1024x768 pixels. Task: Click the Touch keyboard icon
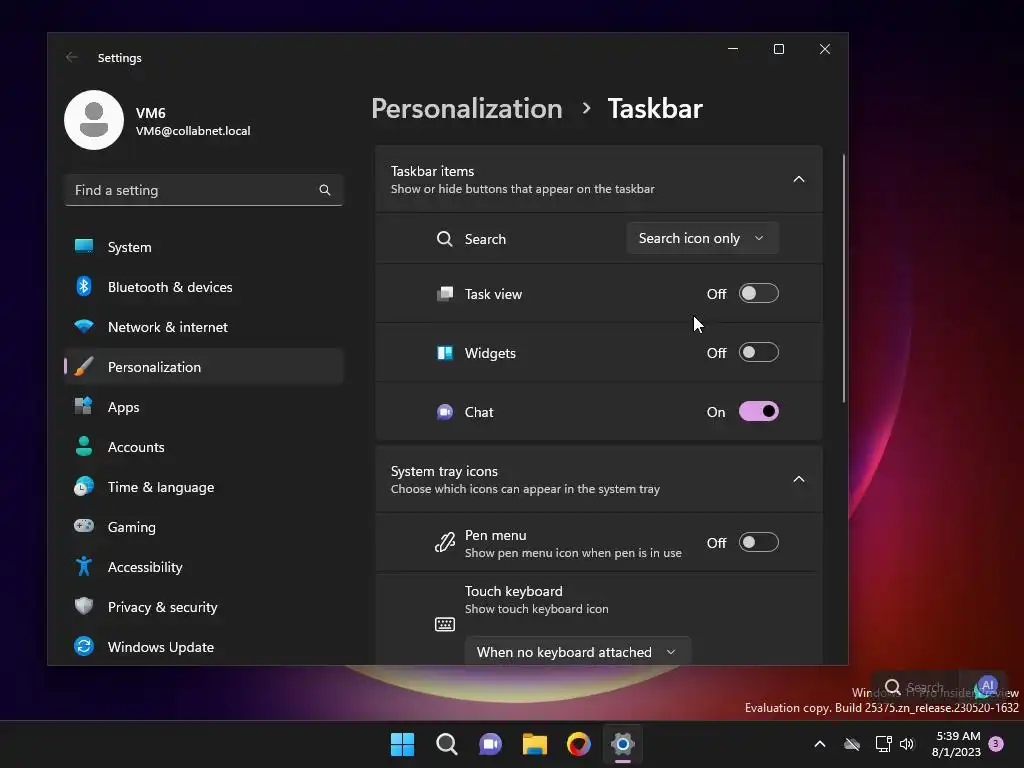(445, 624)
